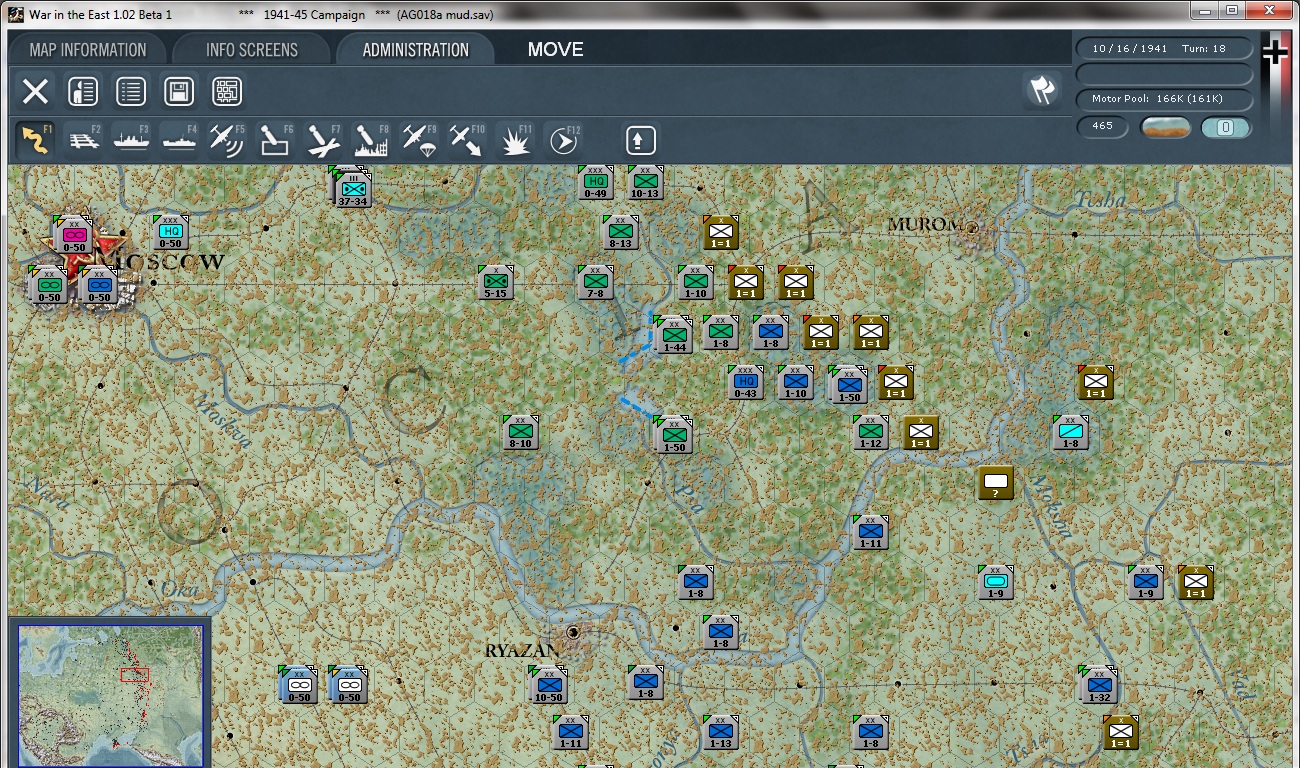Activate Air Transport mode (F9)
This screenshot has height=768, width=1300.
[x=420, y=140]
